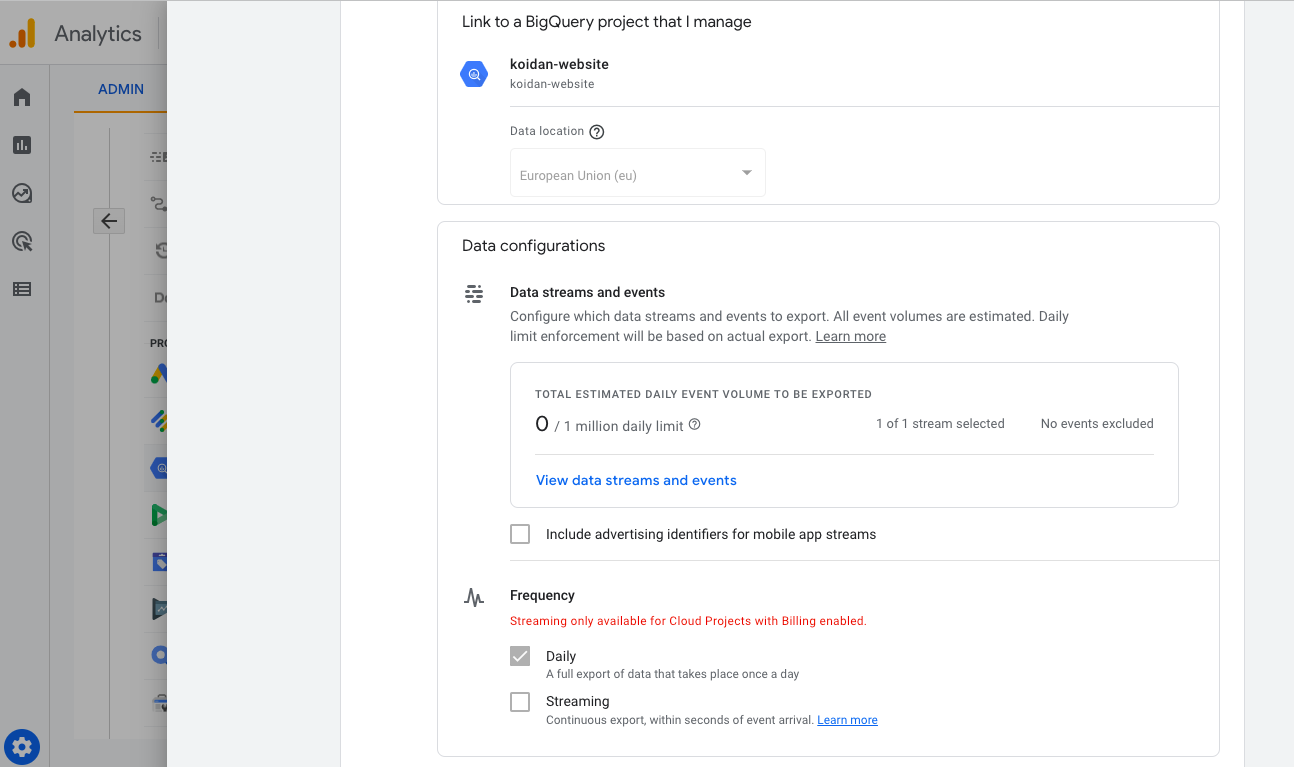1294x767 pixels.
Task: Click the Analytics title text
Action: (x=98, y=33)
